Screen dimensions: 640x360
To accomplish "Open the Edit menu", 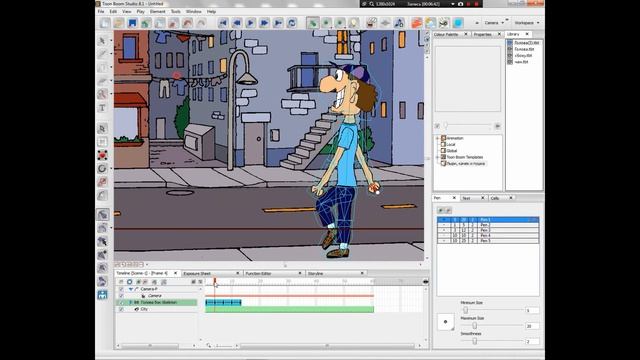I will click(x=113, y=11).
